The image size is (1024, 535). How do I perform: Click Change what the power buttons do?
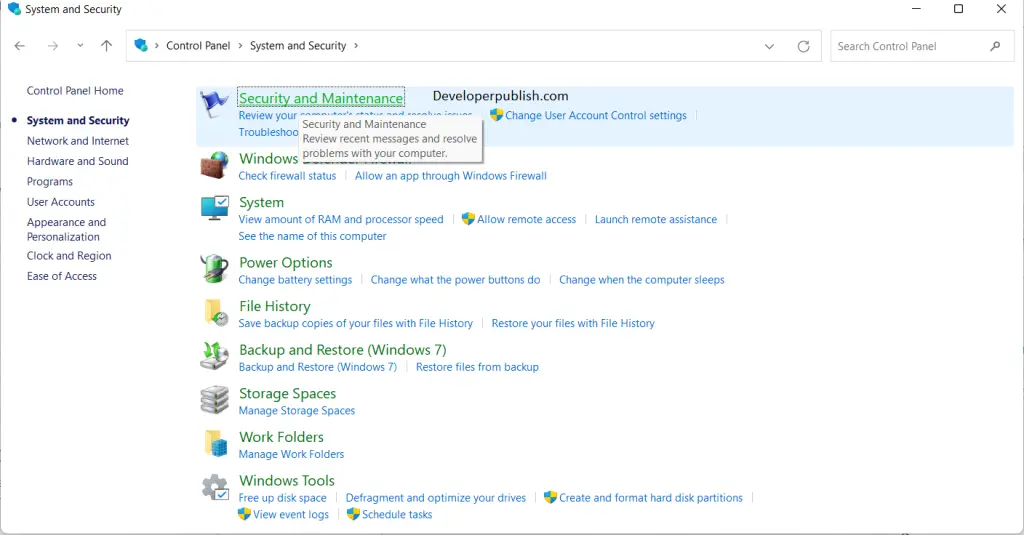click(455, 280)
